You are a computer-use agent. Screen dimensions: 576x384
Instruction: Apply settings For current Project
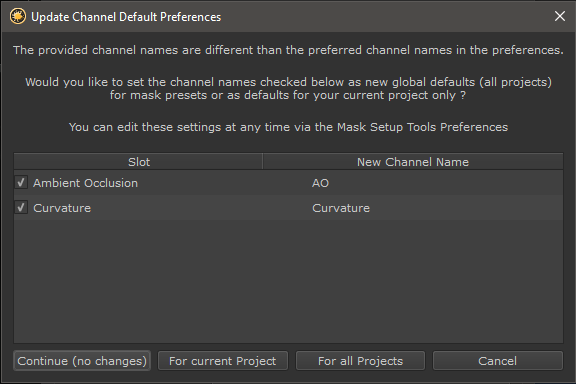223,361
